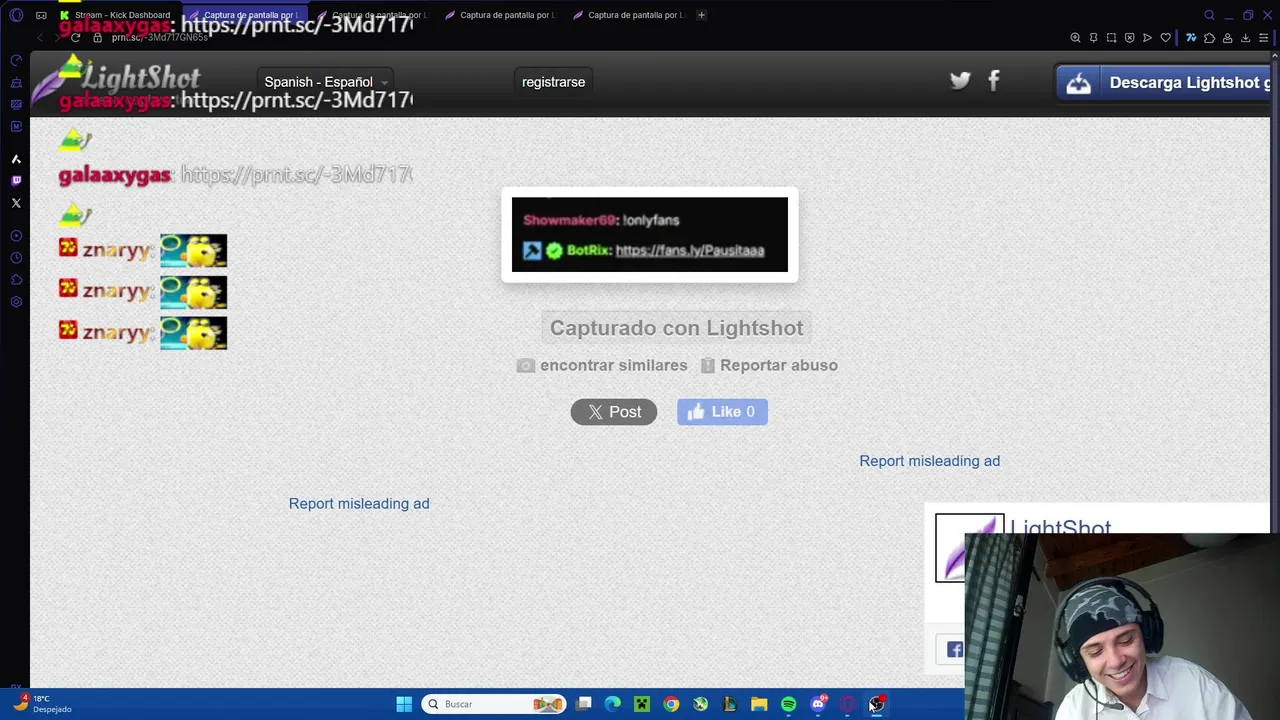Bookmark page with the heart icon
Image resolution: width=1280 pixels, height=720 pixels.
1165,38
